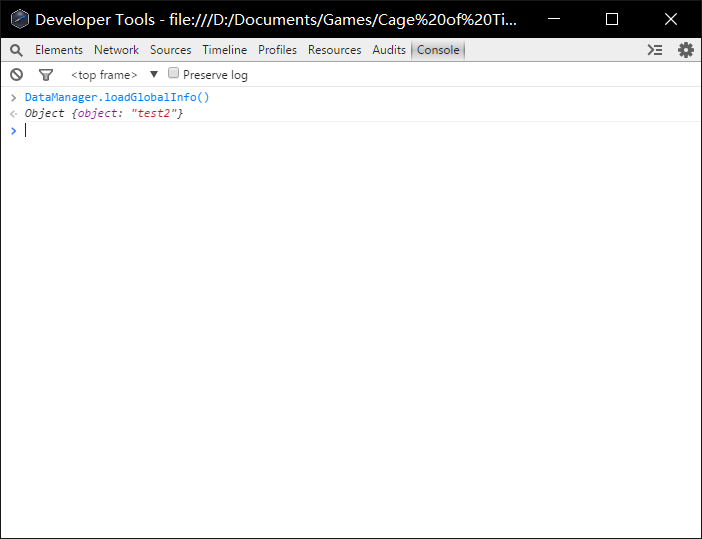
Task: Minimize the Developer Tools window
Action: coord(554,19)
